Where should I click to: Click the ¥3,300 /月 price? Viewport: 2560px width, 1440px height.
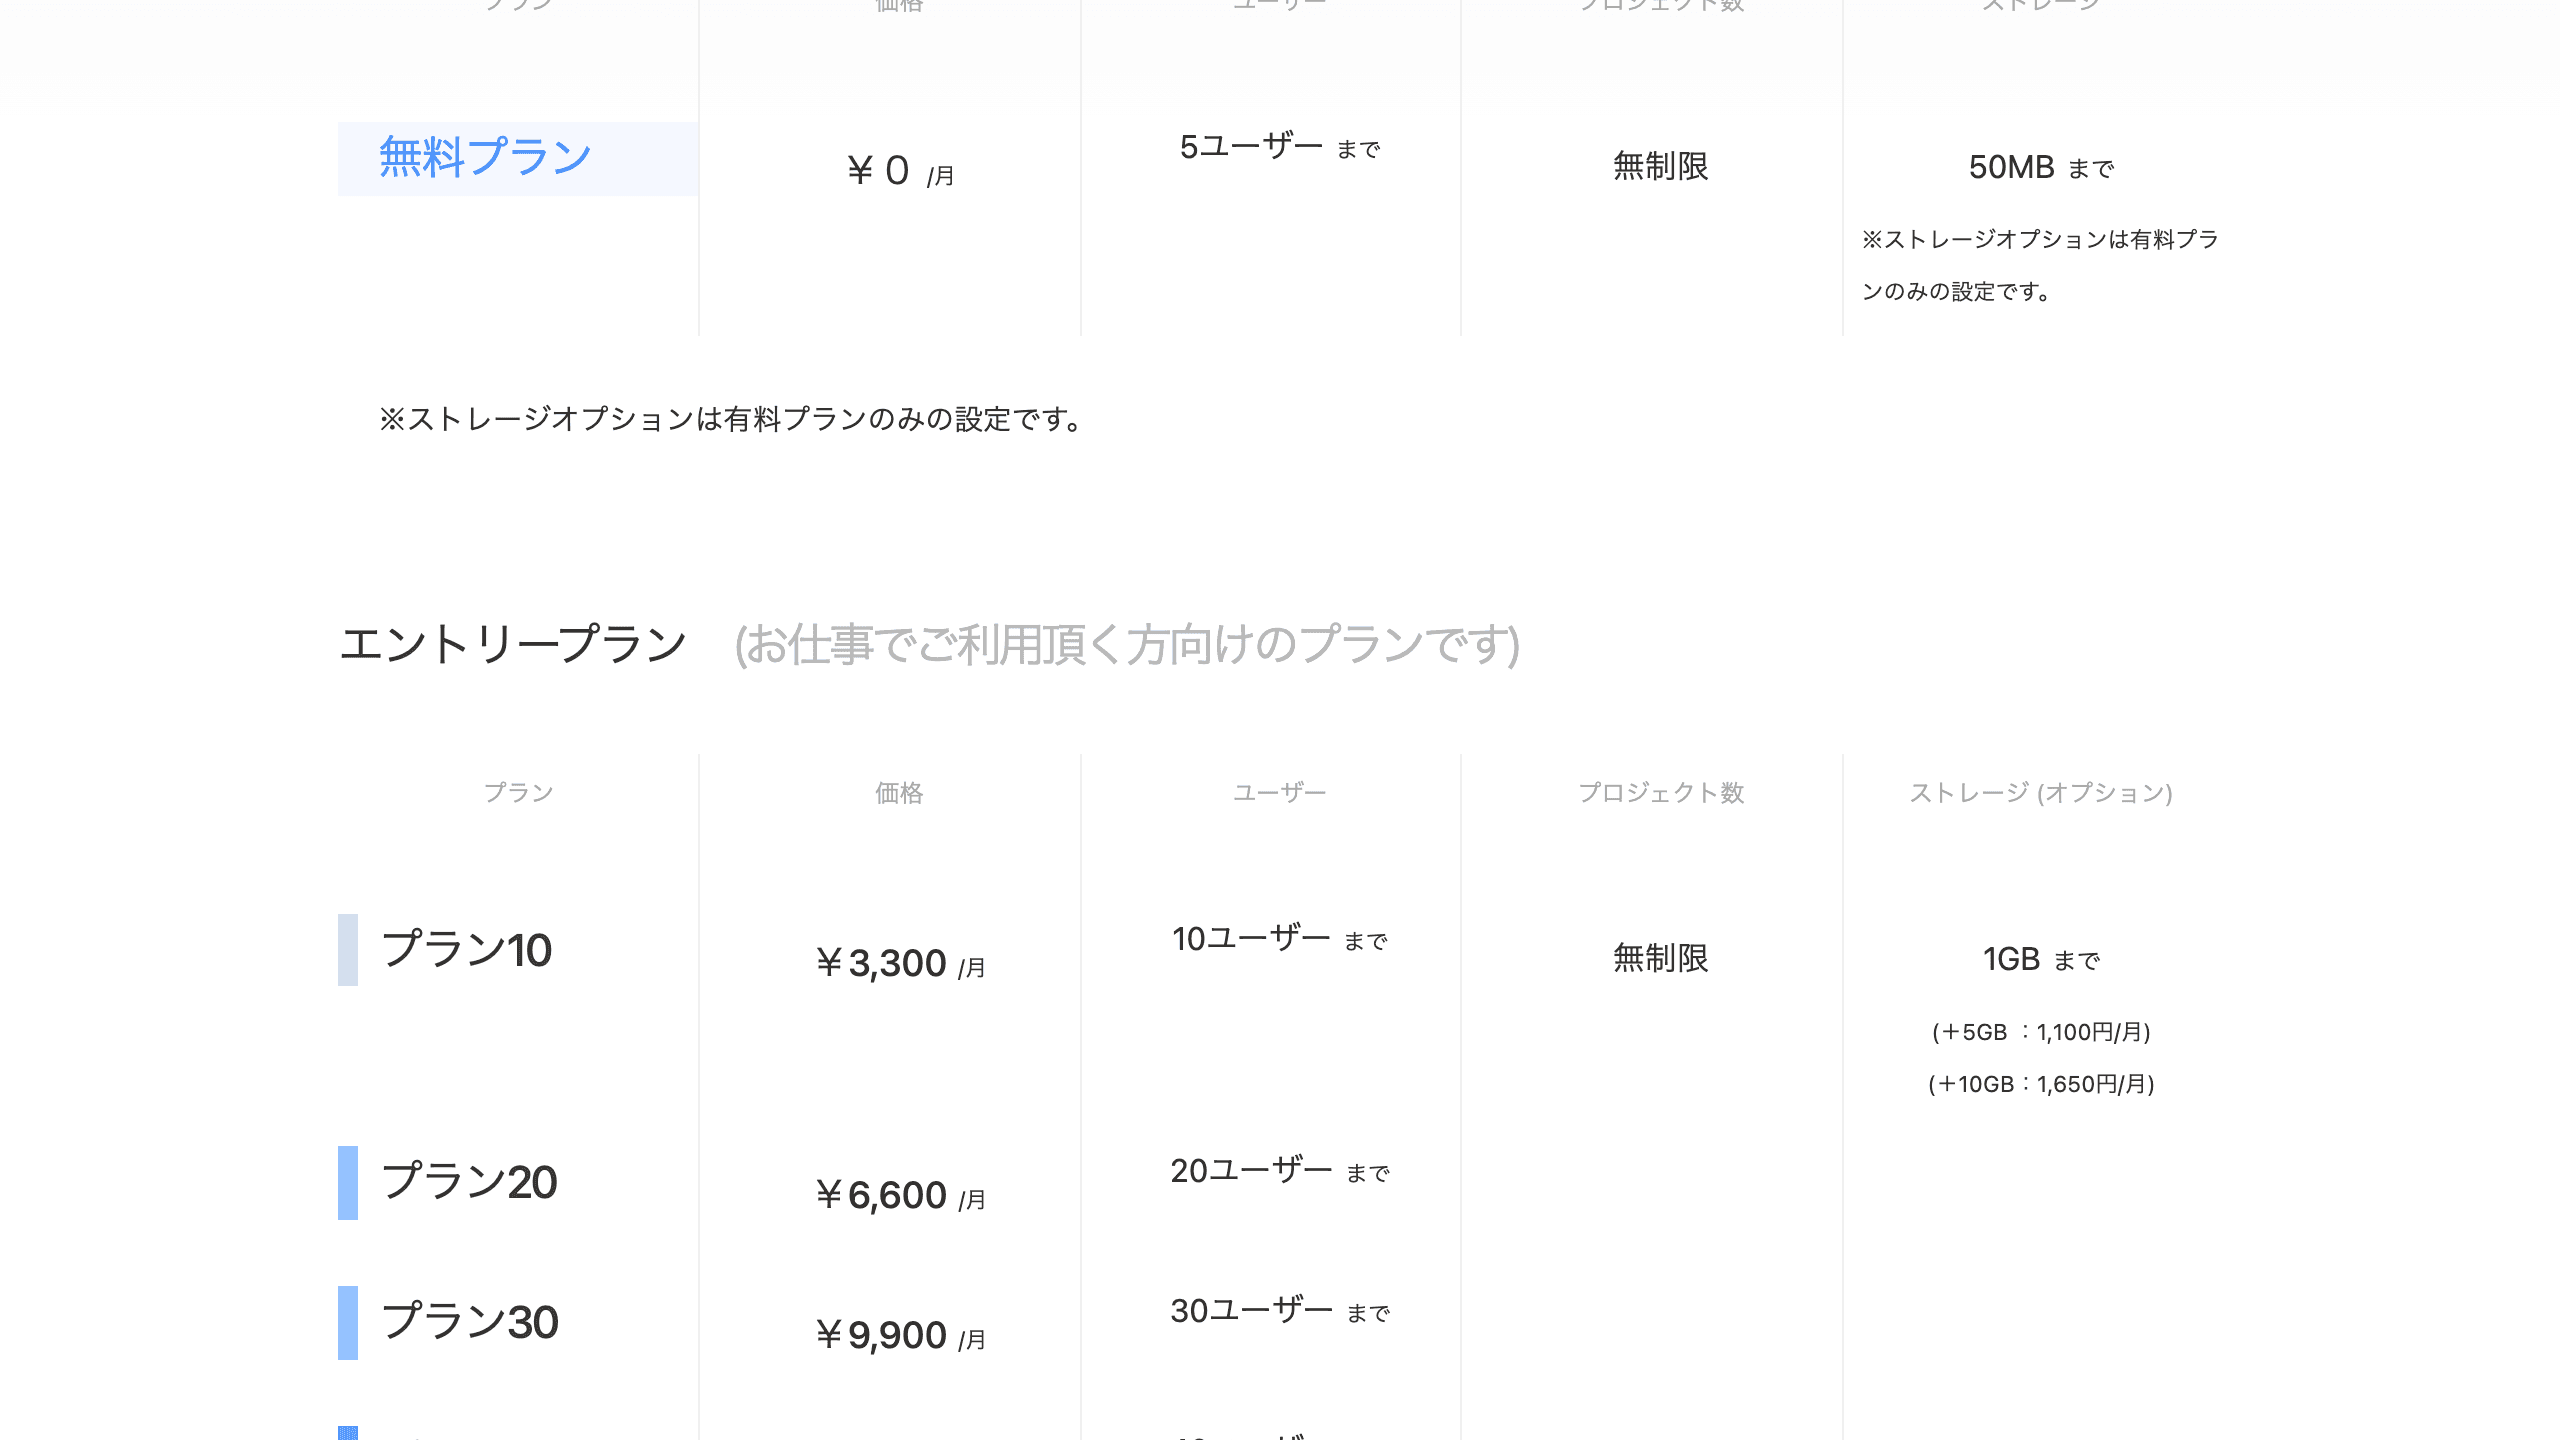(900, 963)
